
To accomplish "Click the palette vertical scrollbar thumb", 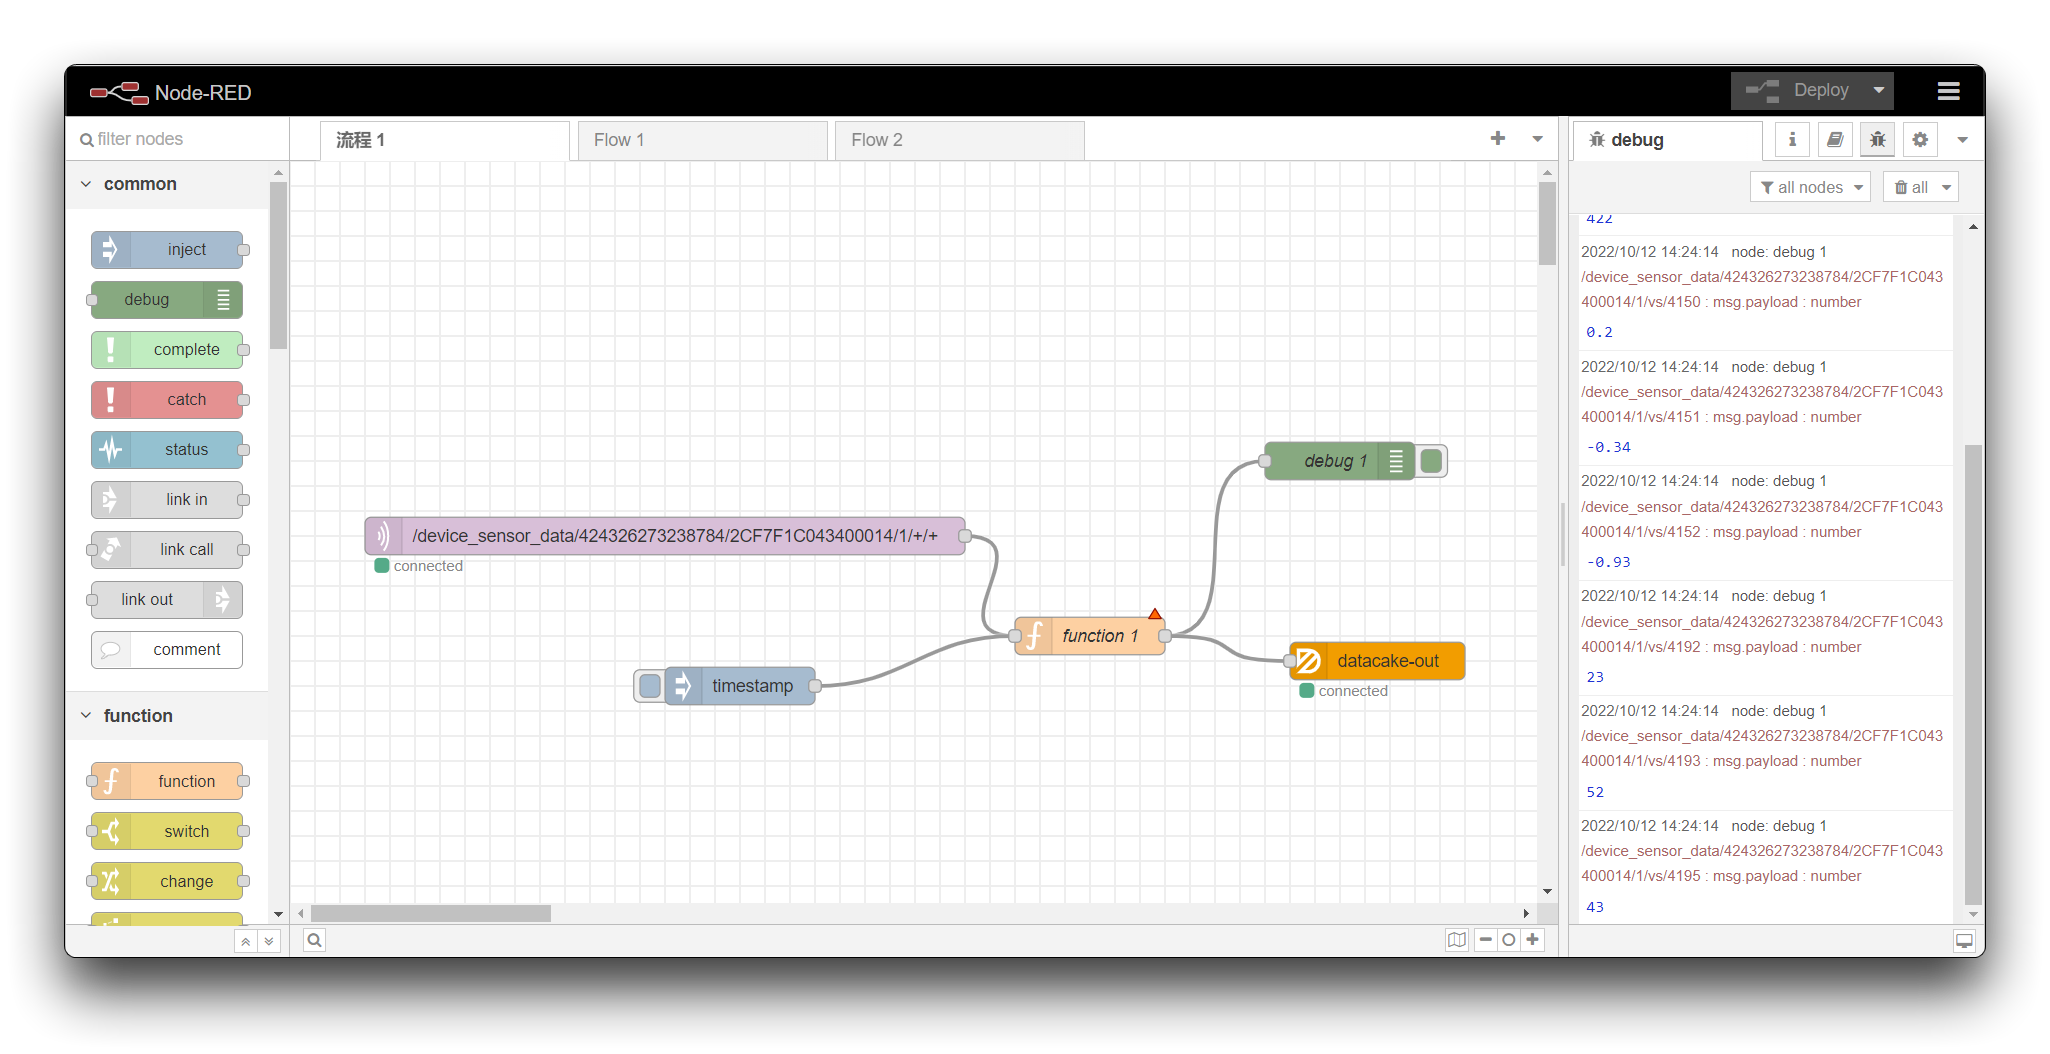I will point(278,265).
